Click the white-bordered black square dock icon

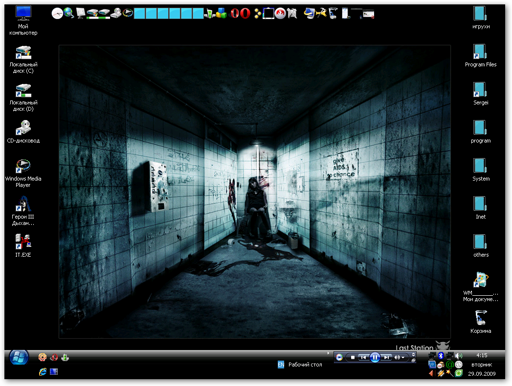[x=268, y=13]
